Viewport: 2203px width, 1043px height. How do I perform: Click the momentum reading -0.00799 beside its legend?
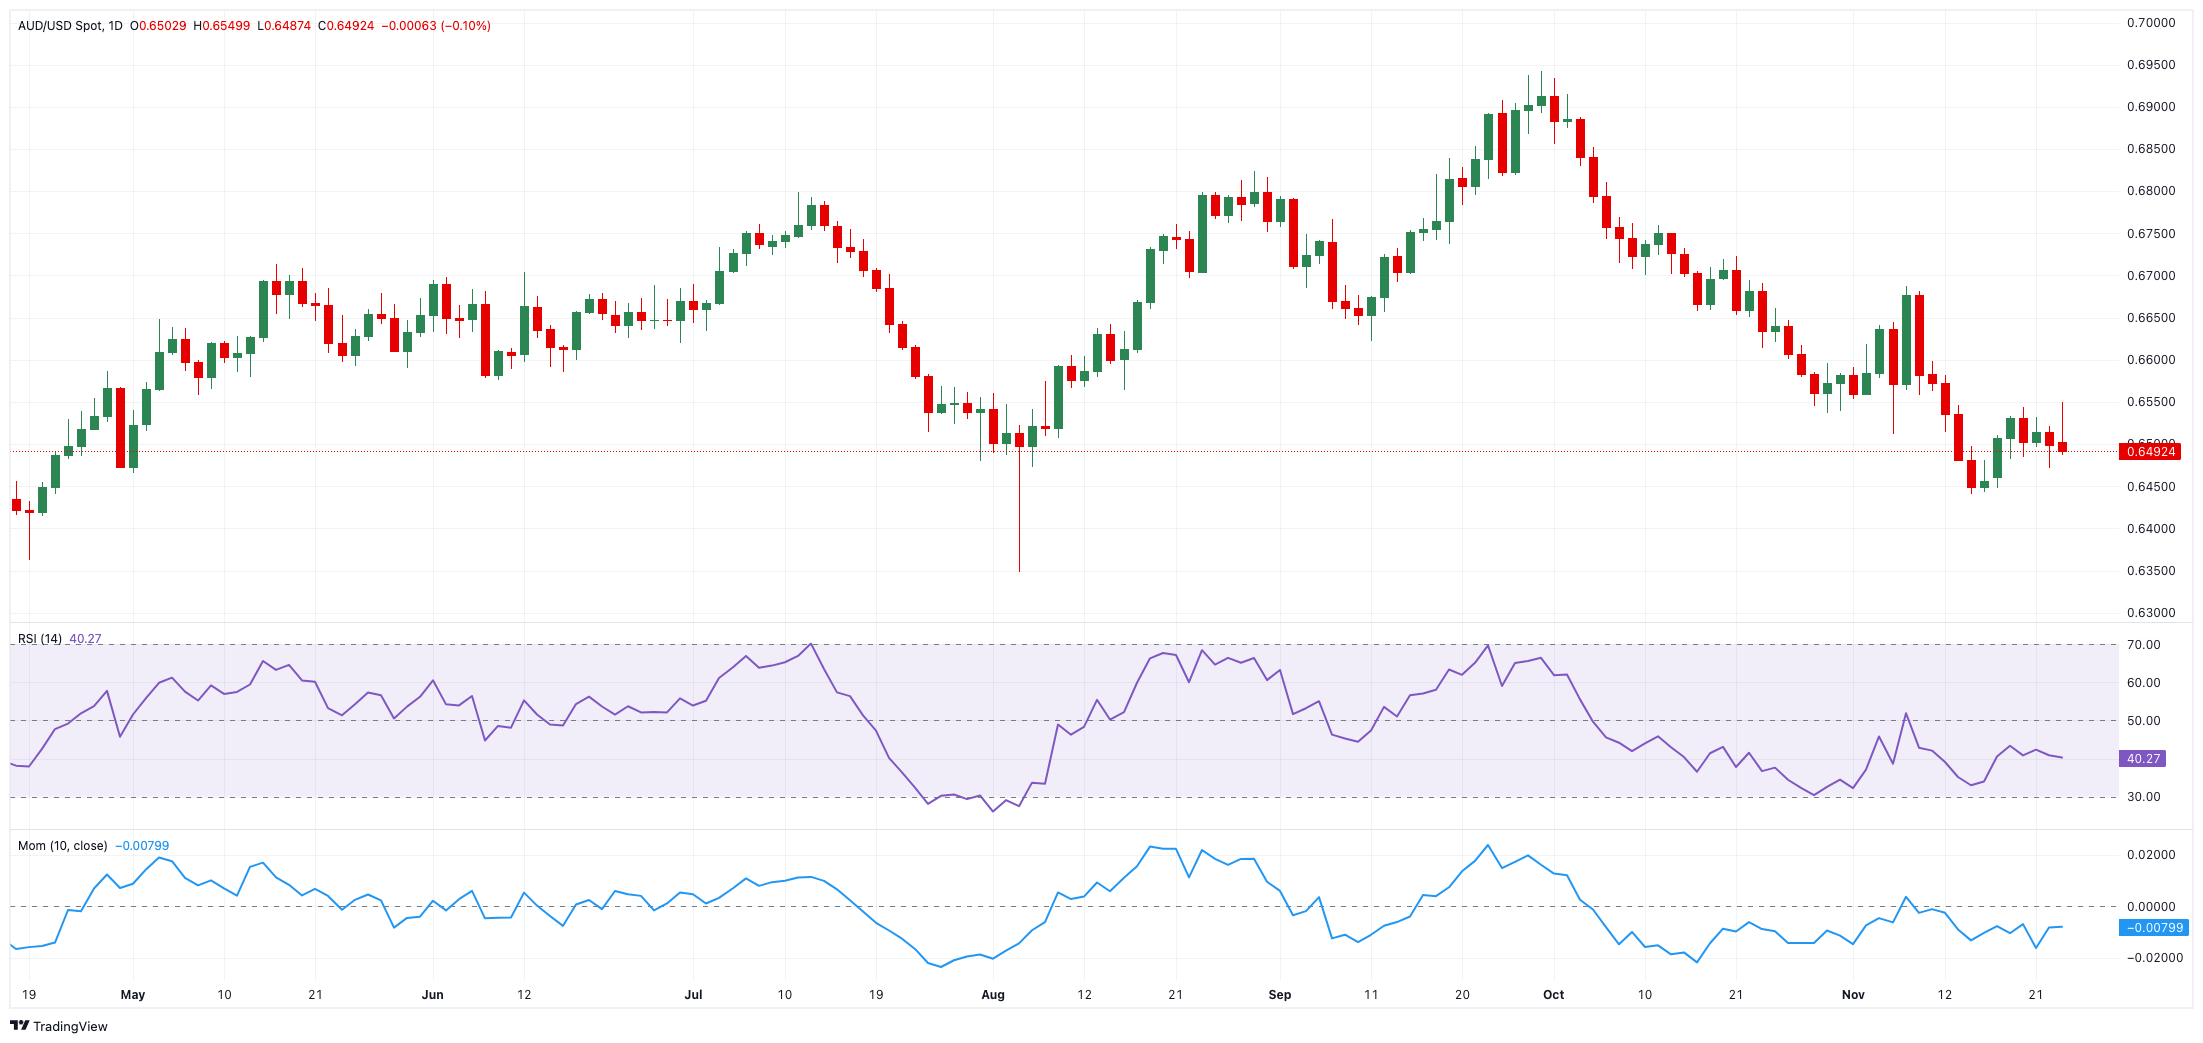pos(142,845)
